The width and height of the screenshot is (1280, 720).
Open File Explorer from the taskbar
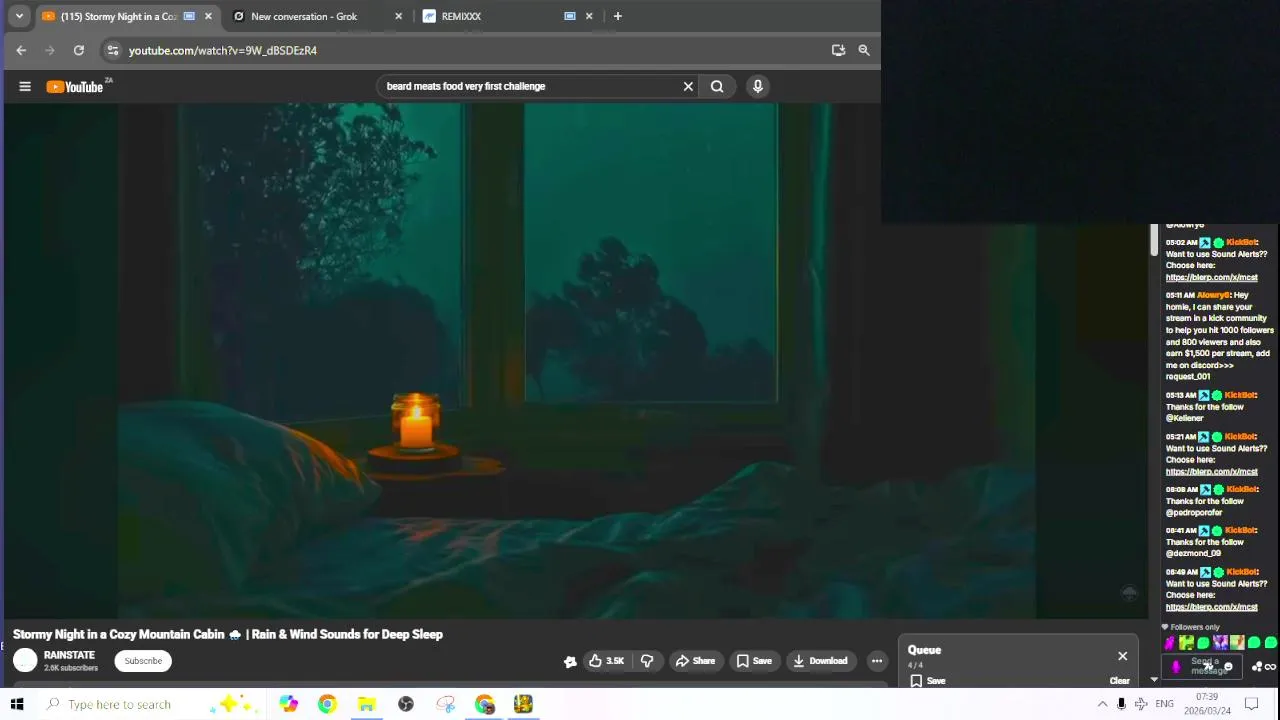click(366, 704)
